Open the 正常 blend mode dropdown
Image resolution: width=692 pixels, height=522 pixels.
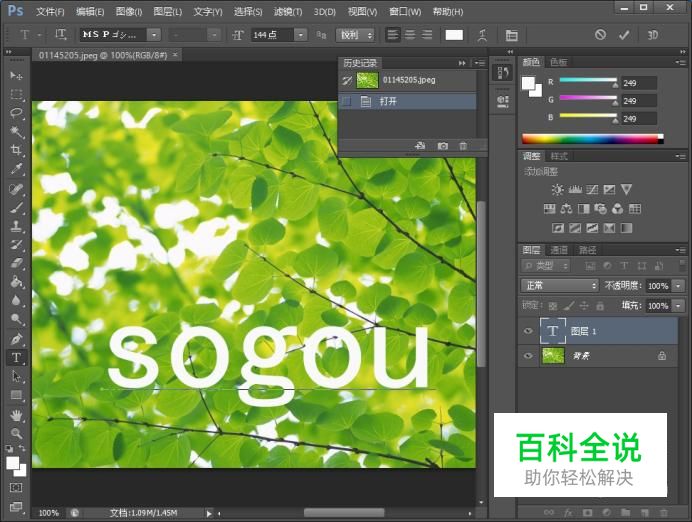pos(560,285)
